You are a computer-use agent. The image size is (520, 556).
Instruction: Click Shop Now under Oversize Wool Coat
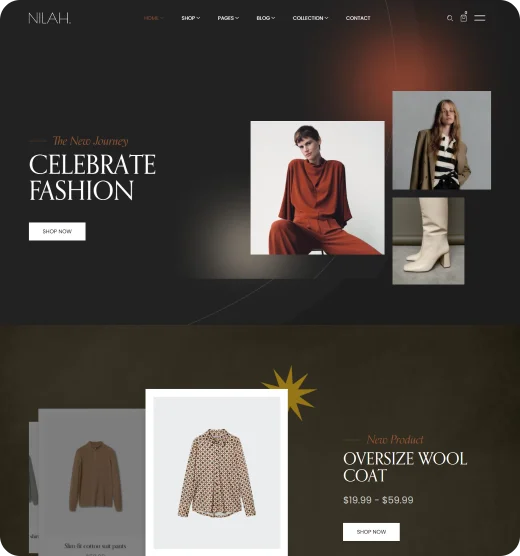(371, 532)
